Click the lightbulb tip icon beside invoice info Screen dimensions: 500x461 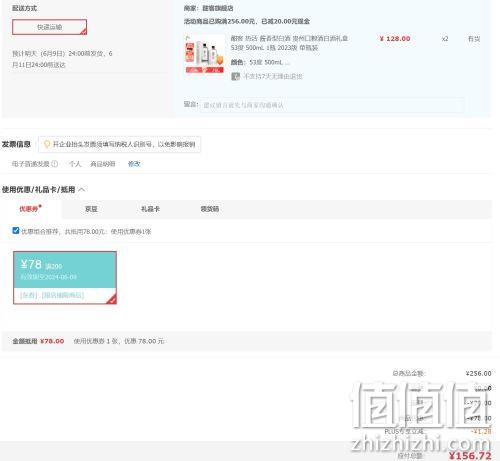click(x=47, y=144)
